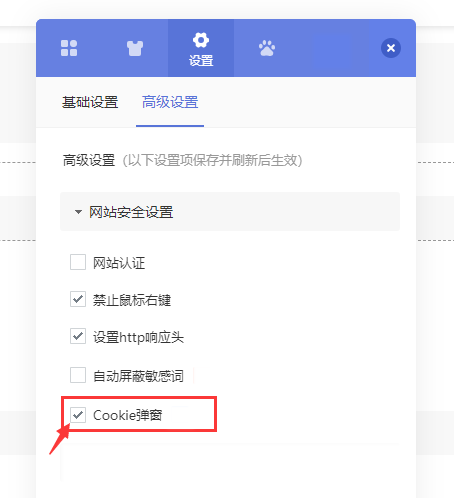
Task: Click the 自动屏蔽敏感词 label
Action: tap(138, 376)
